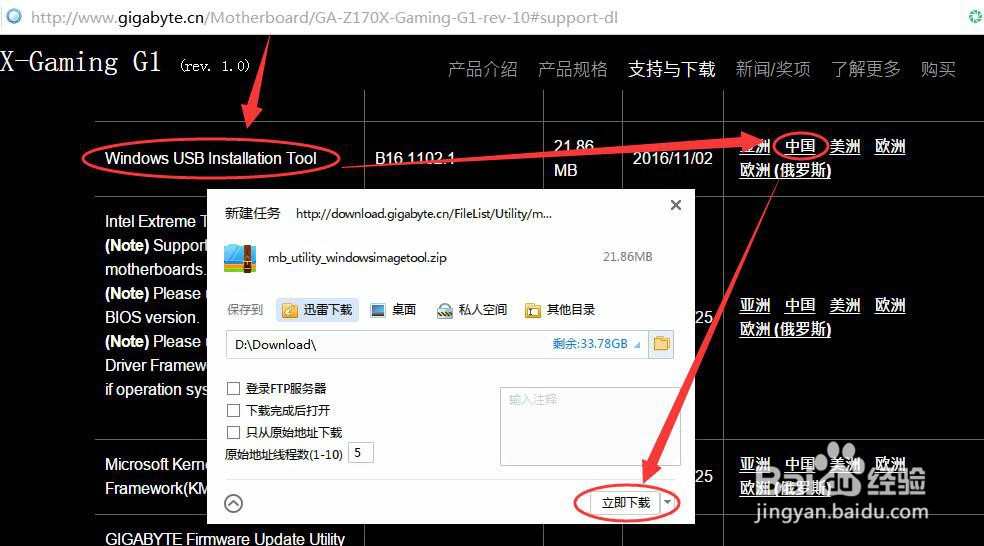
Task: Open the 了解更多 tab
Action: click(x=866, y=69)
